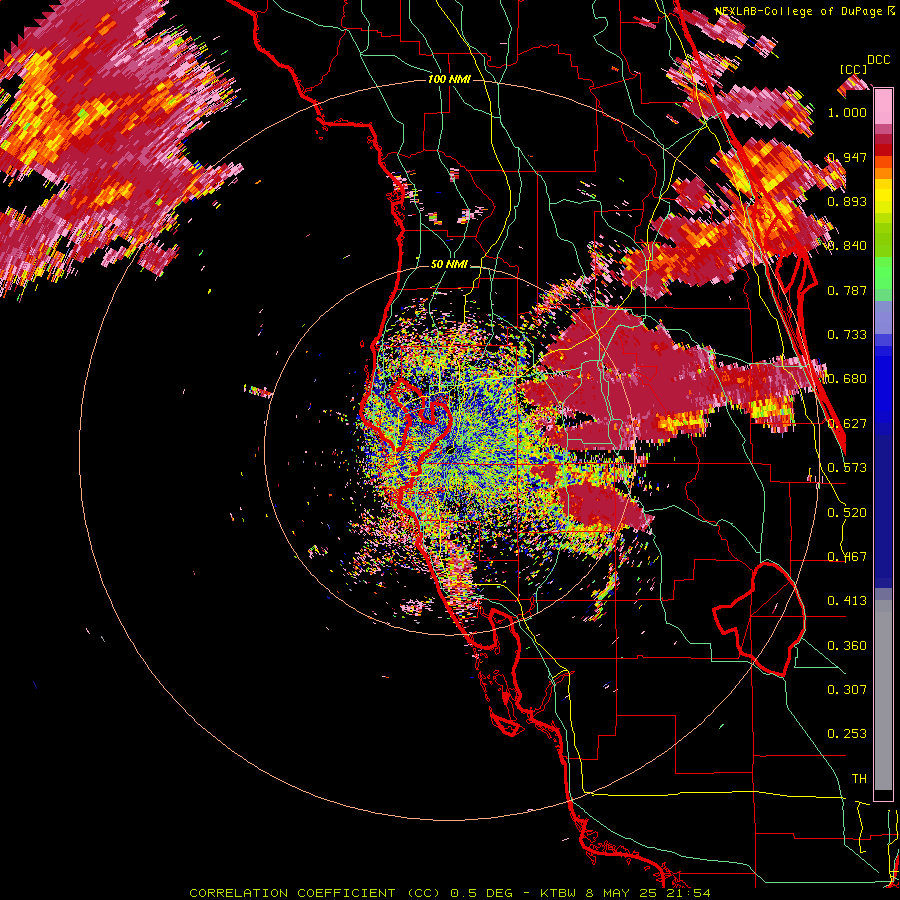Select the 0.787 scale value
The image size is (900, 900).
pos(847,290)
